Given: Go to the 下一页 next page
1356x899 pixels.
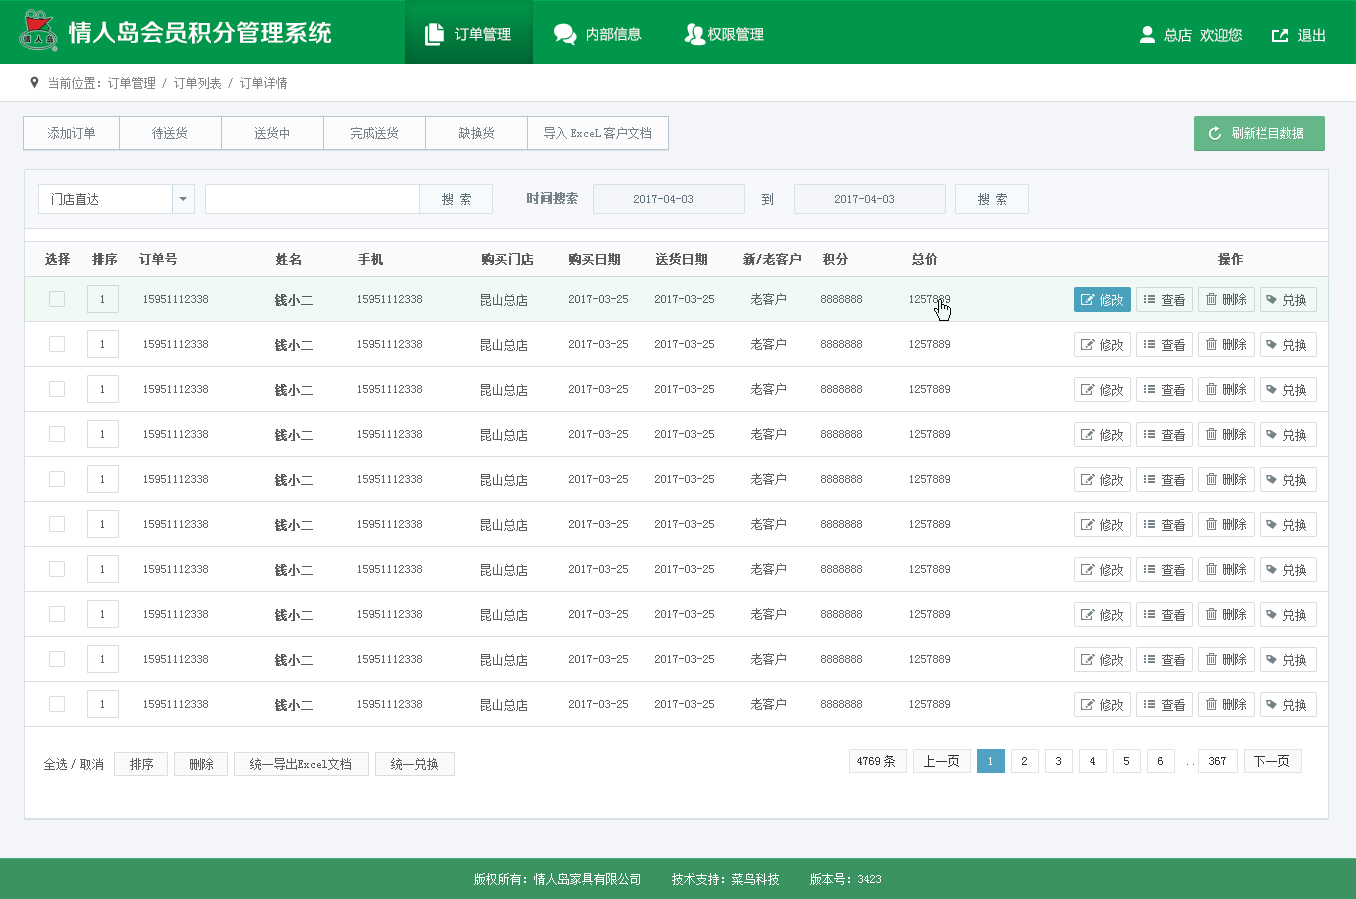Looking at the screenshot, I should pos(1272,761).
